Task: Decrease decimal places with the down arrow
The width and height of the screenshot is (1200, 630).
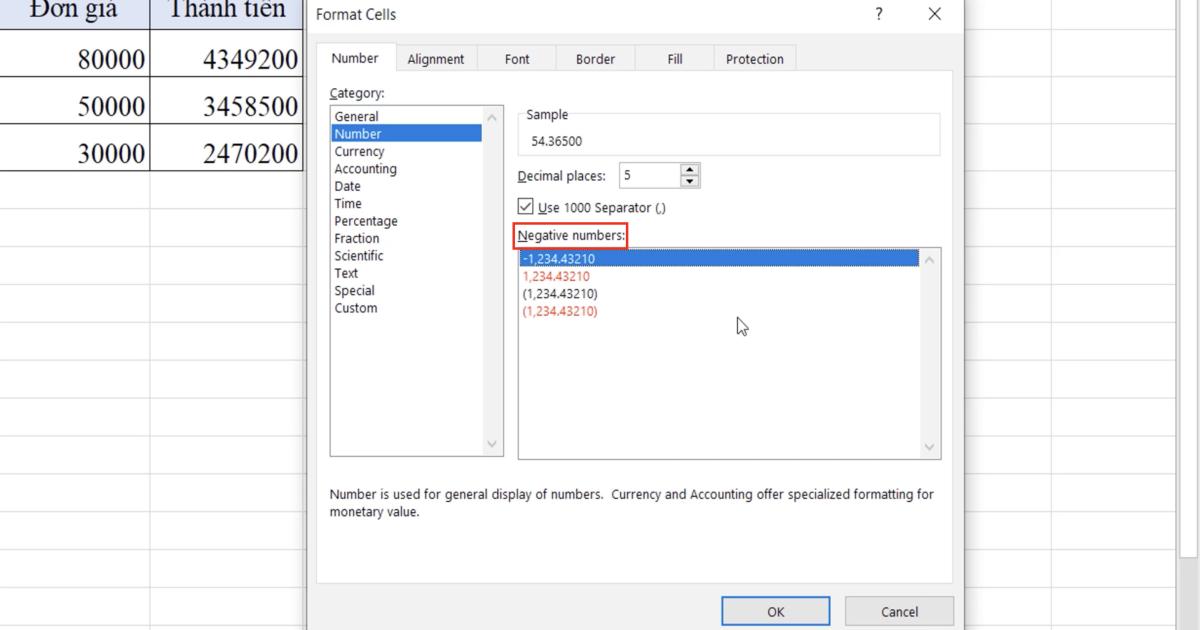Action: [x=690, y=180]
